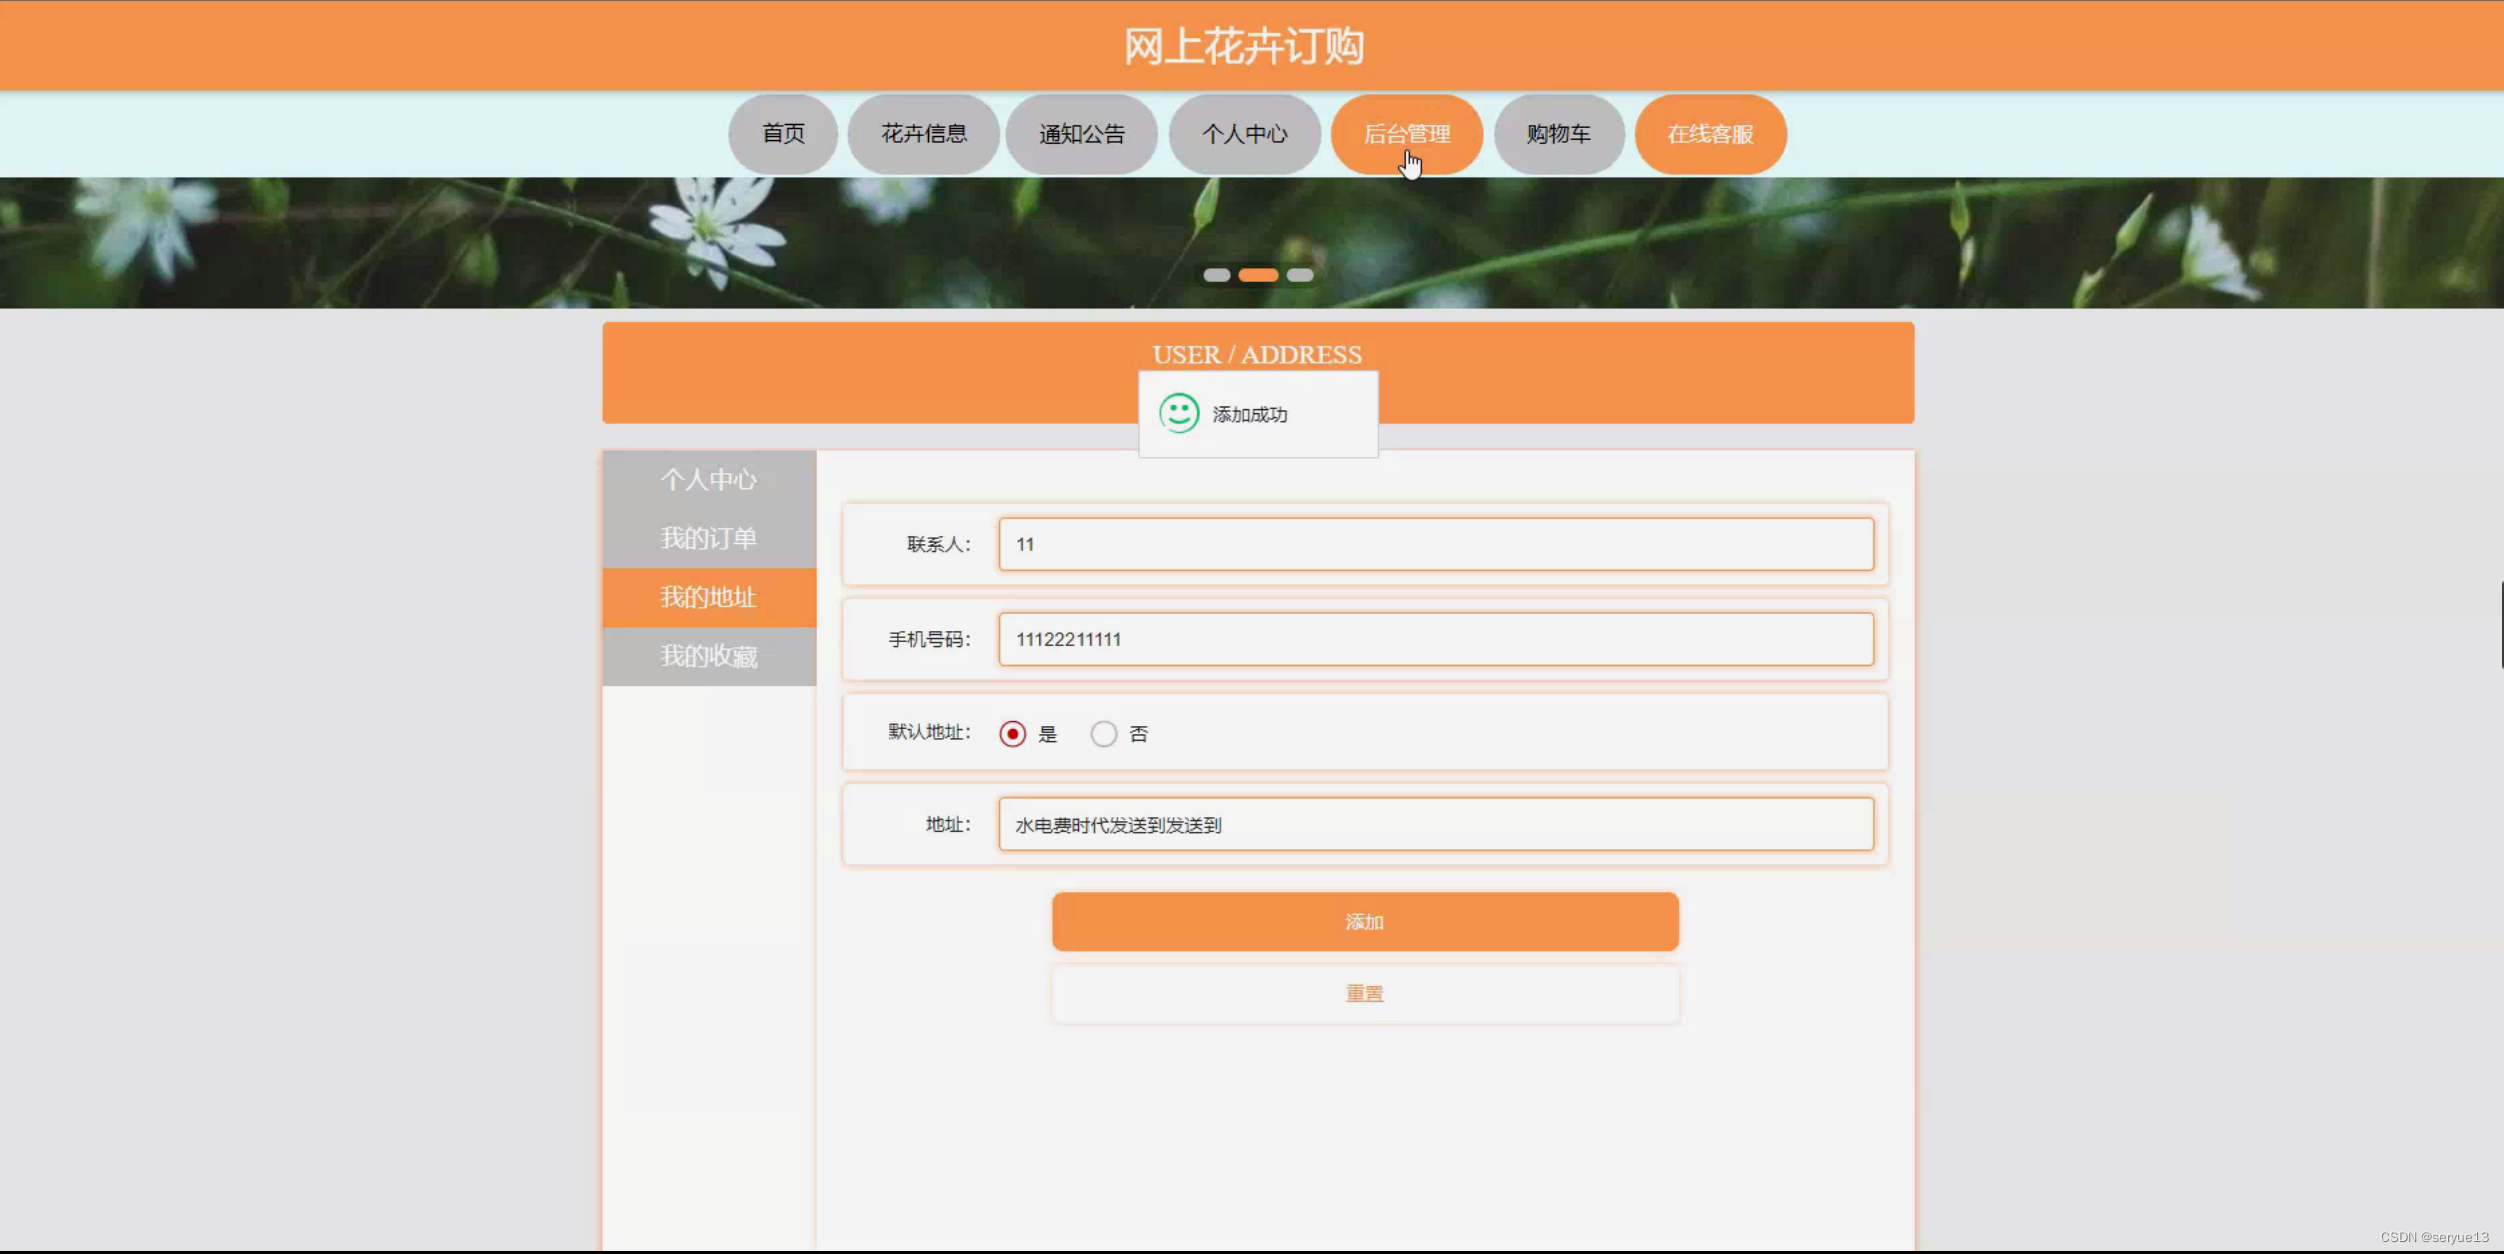
Task: Click the 手机号码 phone number field
Action: click(x=1436, y=639)
